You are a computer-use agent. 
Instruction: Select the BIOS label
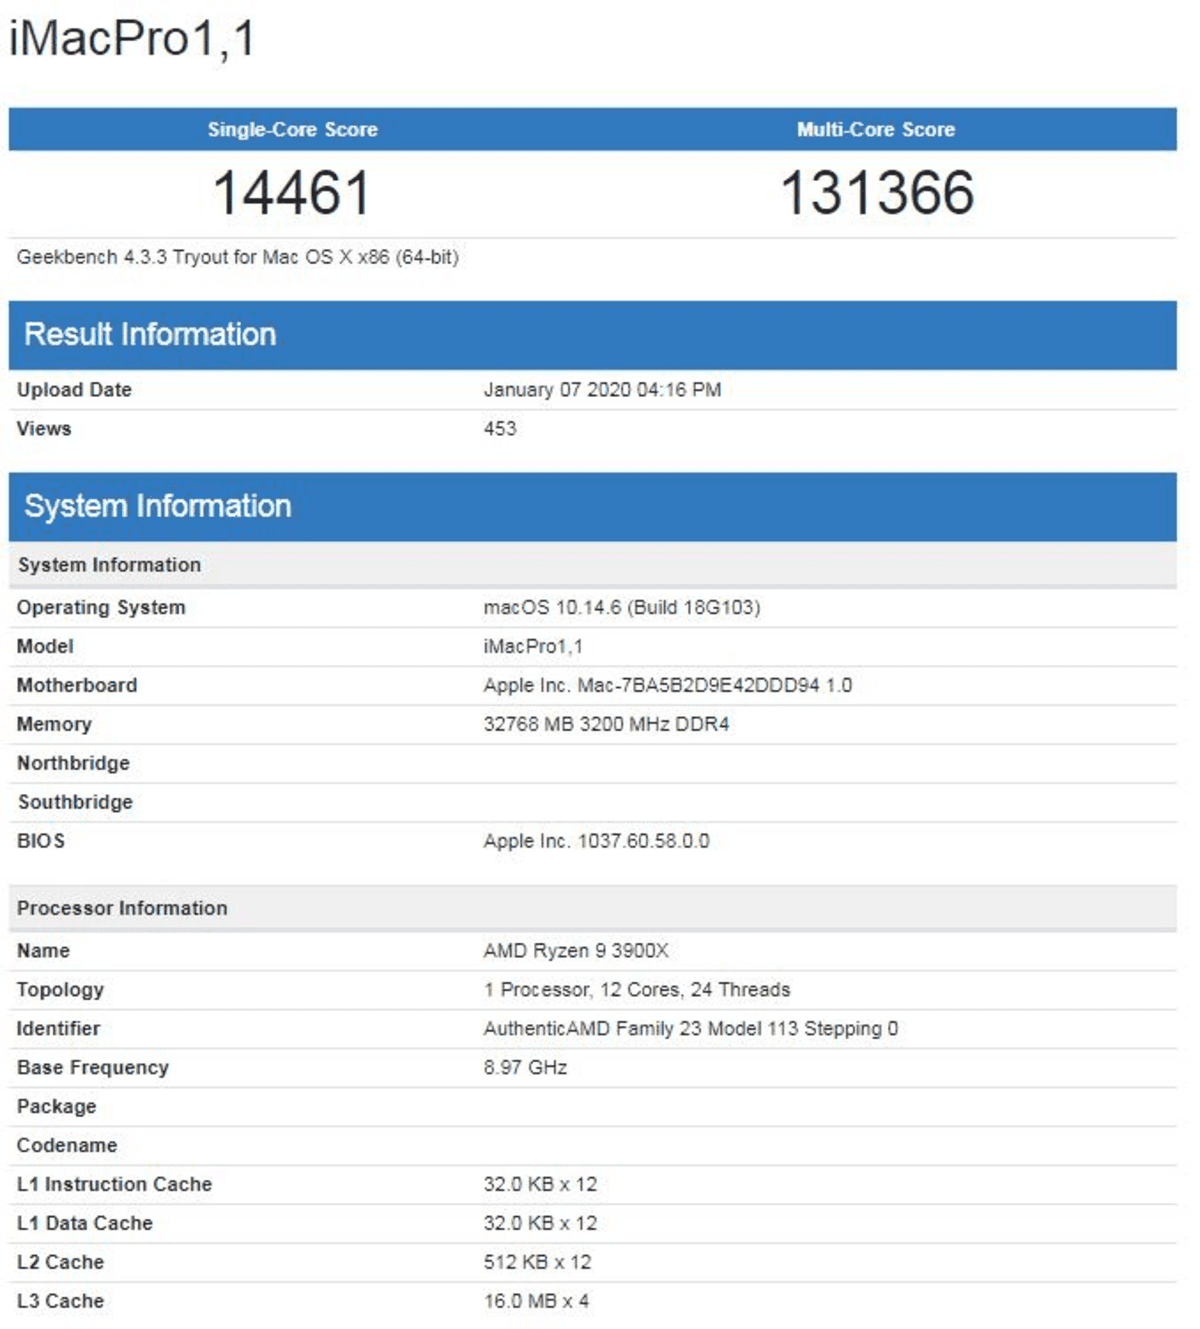[41, 842]
